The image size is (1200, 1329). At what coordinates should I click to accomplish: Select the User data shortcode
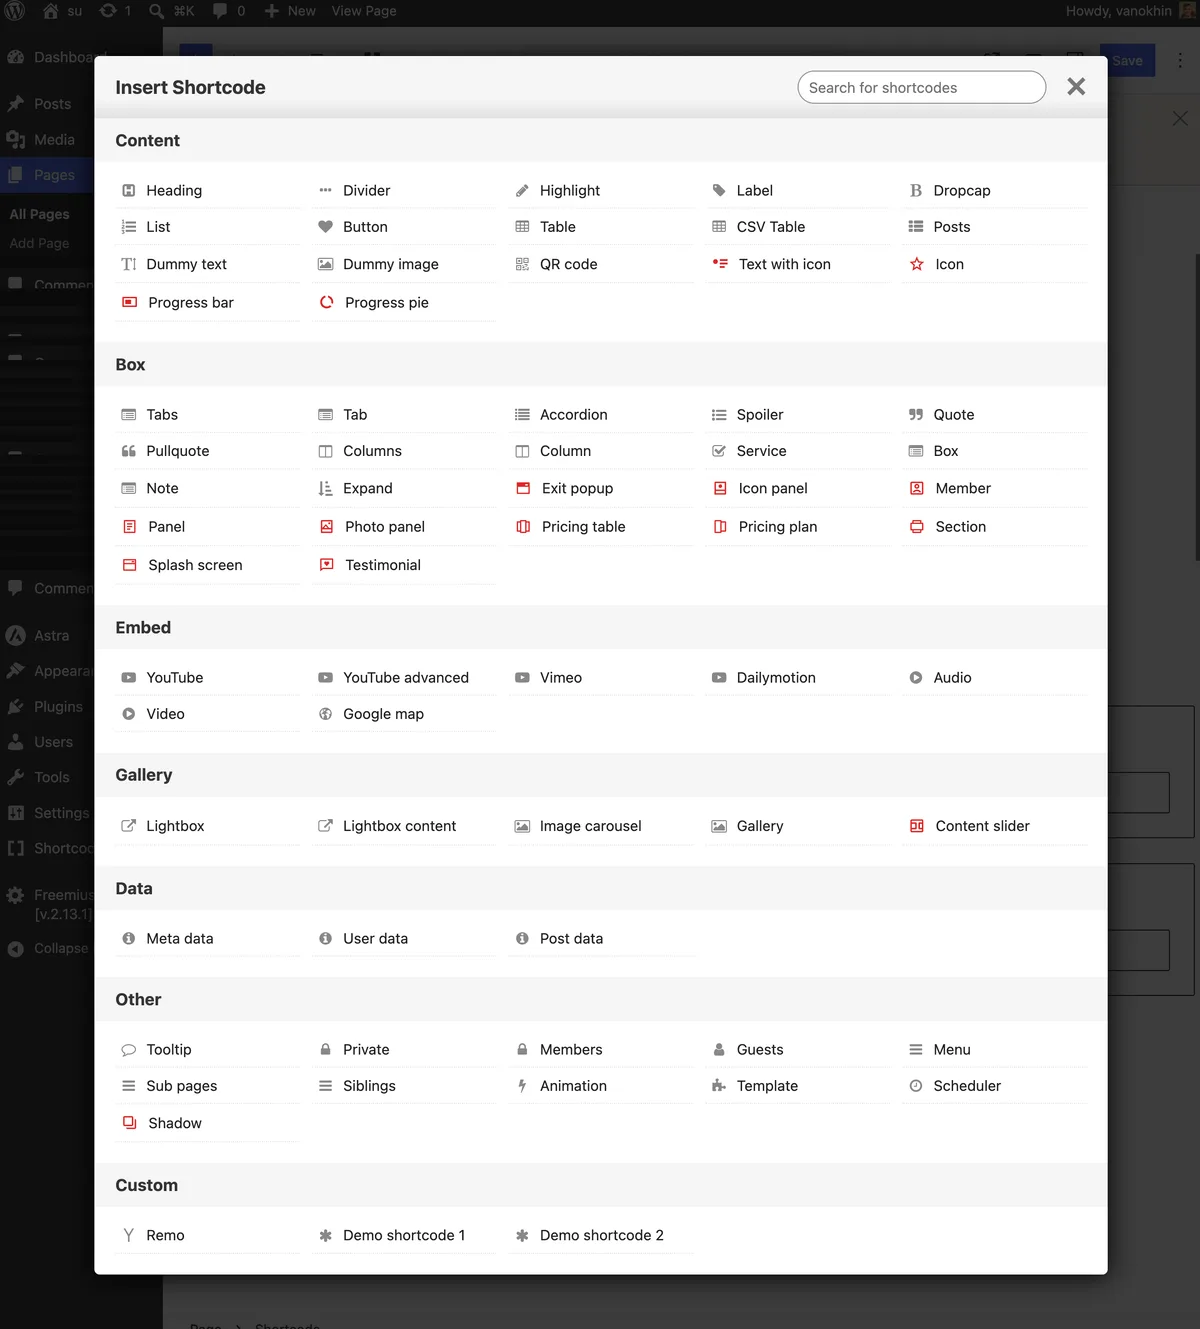click(404, 938)
